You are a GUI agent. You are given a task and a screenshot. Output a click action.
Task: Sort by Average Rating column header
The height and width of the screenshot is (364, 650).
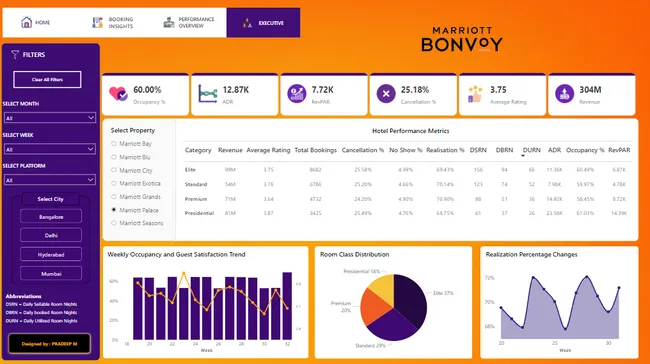coord(268,150)
